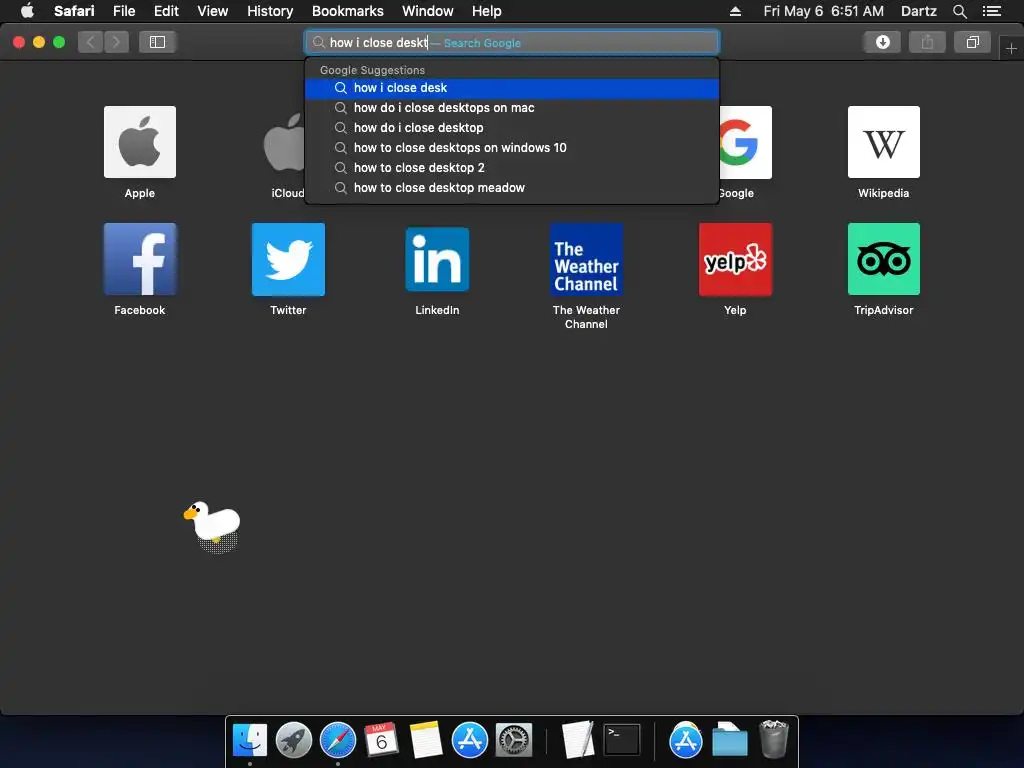Open Finder from the Dock
Screen dimensions: 1024x768
(250, 740)
